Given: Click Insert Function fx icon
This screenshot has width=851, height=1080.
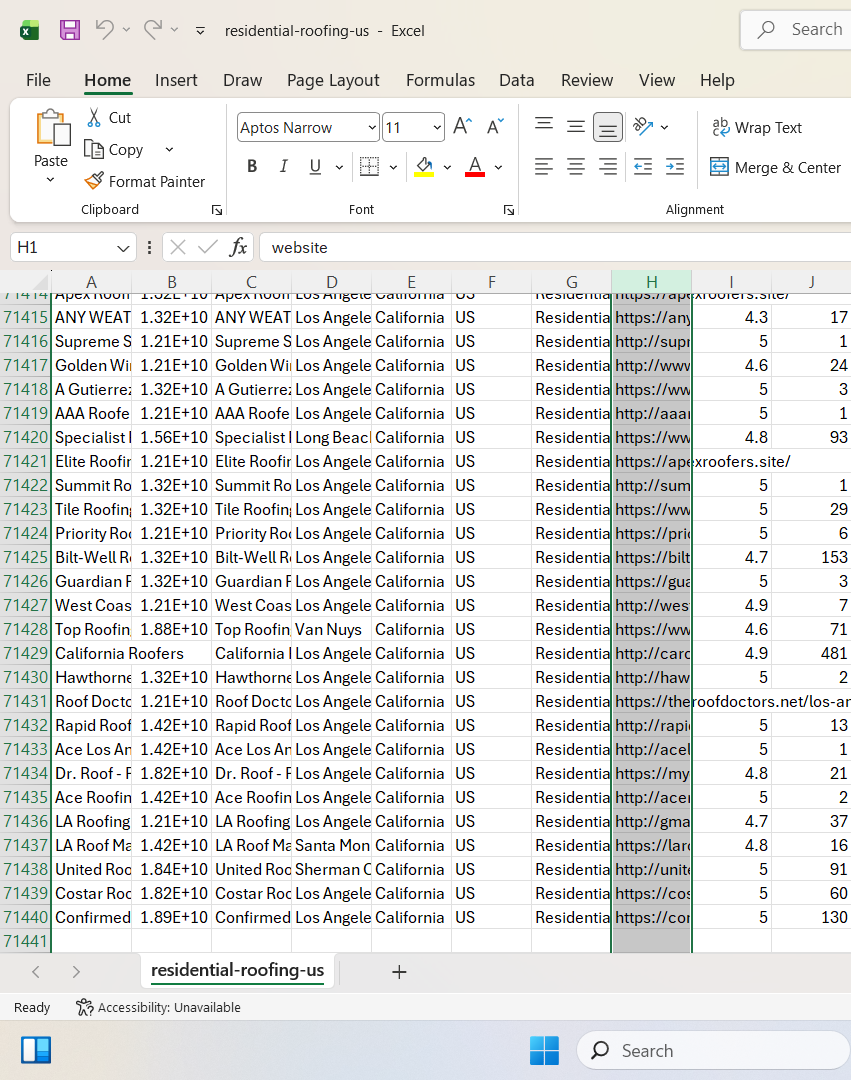Looking at the screenshot, I should (x=238, y=247).
